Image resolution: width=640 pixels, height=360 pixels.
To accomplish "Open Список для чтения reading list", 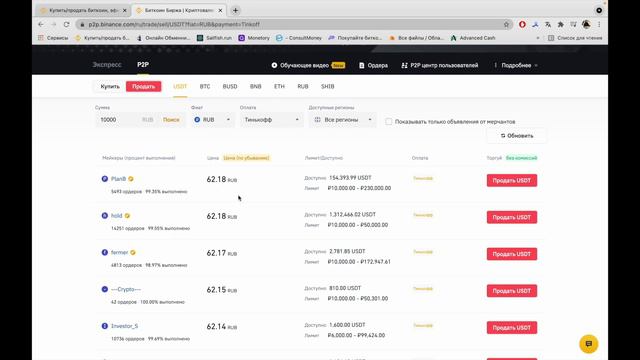I will 575,38.
